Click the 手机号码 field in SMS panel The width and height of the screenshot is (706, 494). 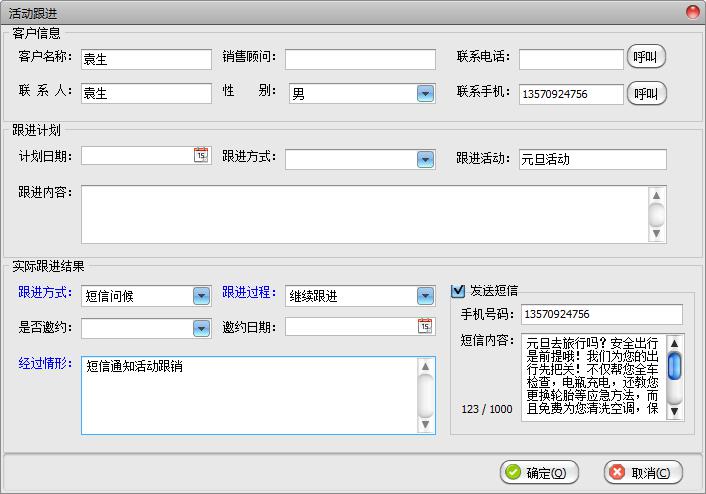click(601, 315)
